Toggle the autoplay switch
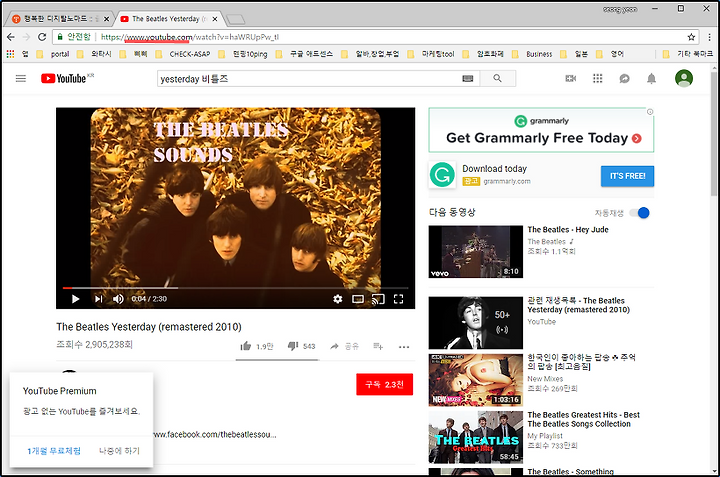Viewport: 720px width, 477px height. tap(639, 213)
